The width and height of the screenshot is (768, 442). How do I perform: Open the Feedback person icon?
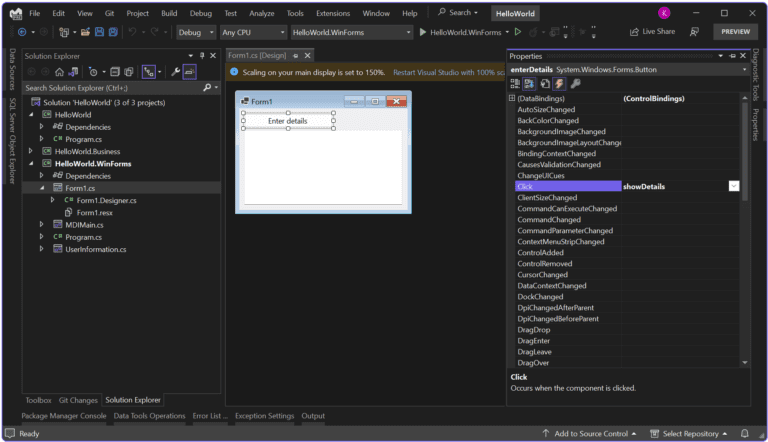click(694, 32)
